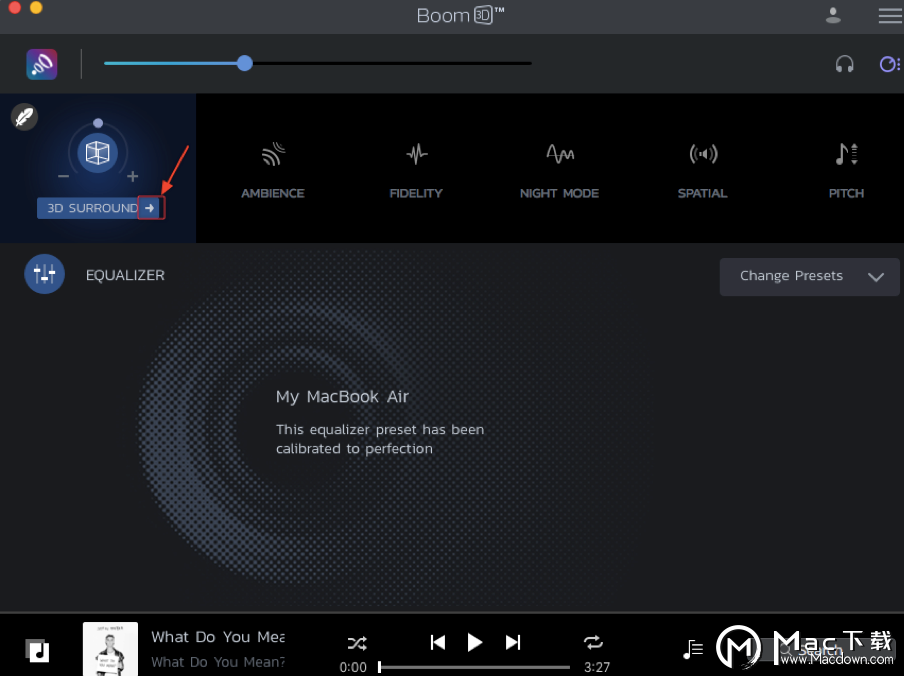Expand the Change Presets dropdown
This screenshot has width=904, height=676.
[x=809, y=277]
